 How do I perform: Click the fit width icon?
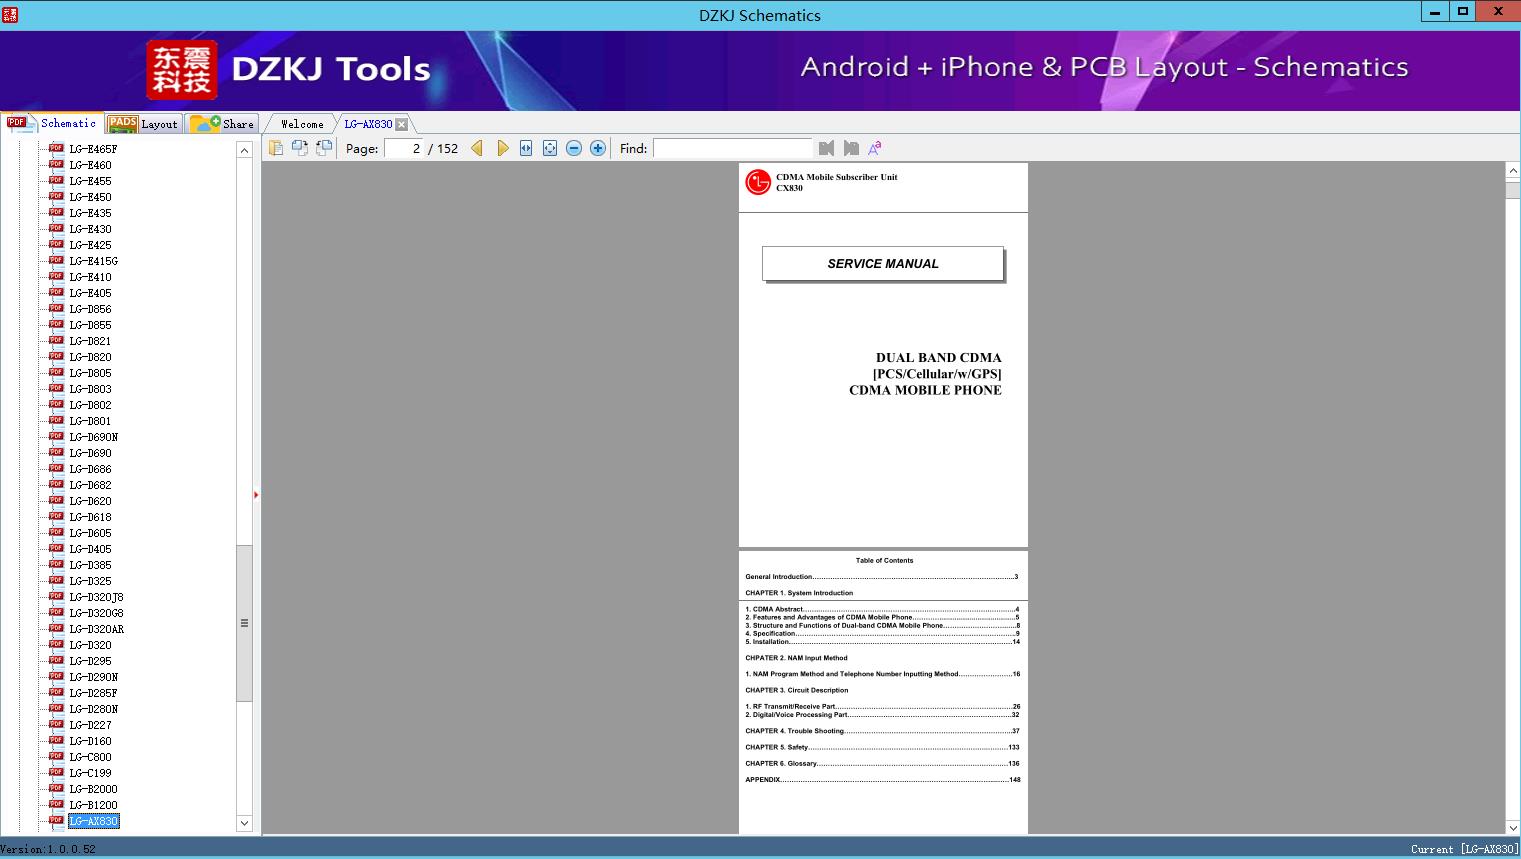526,148
